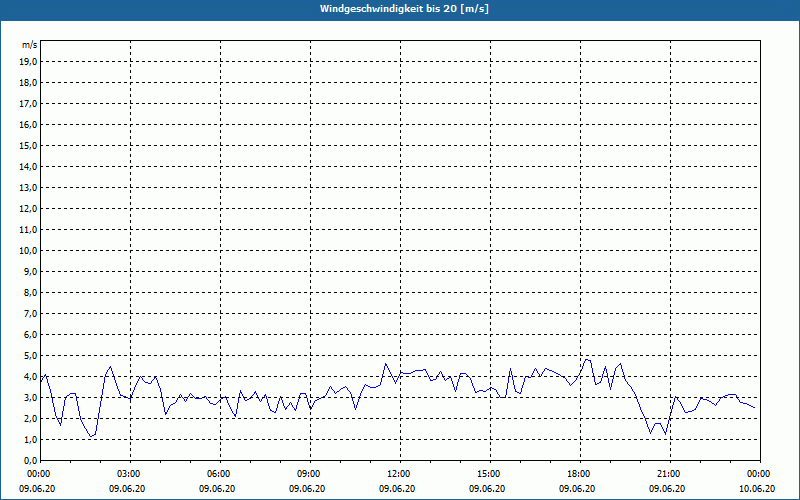Click the 21:00 time axis label
Screen dimensions: 800x500
tap(670, 474)
